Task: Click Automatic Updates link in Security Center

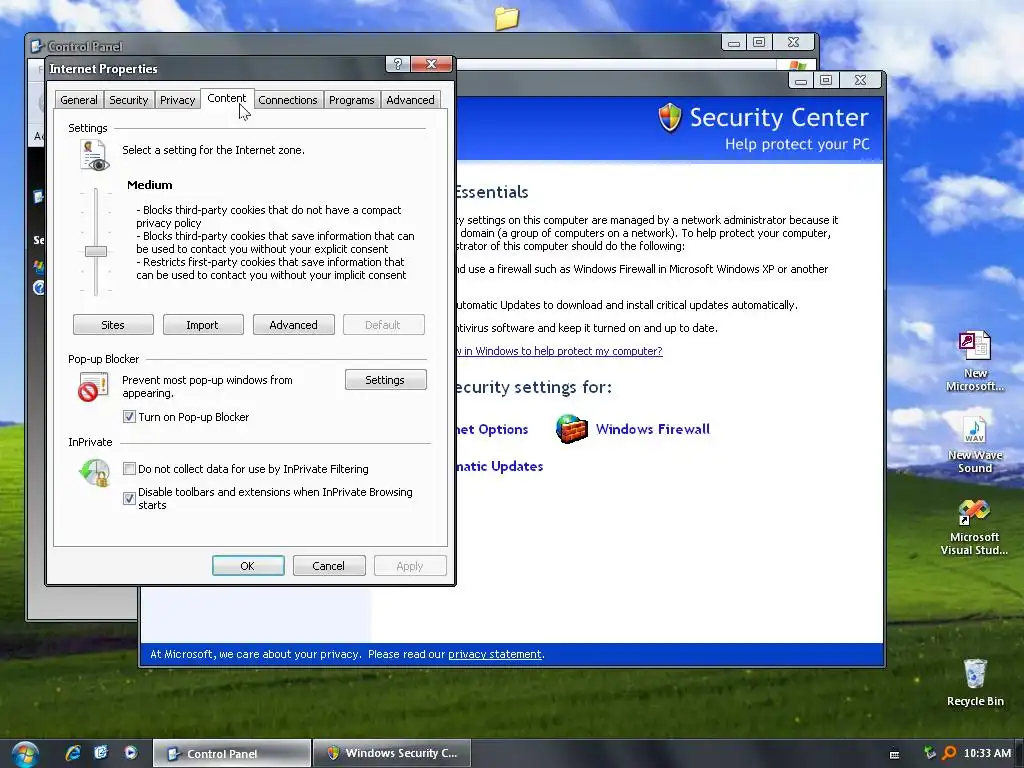Action: click(500, 466)
